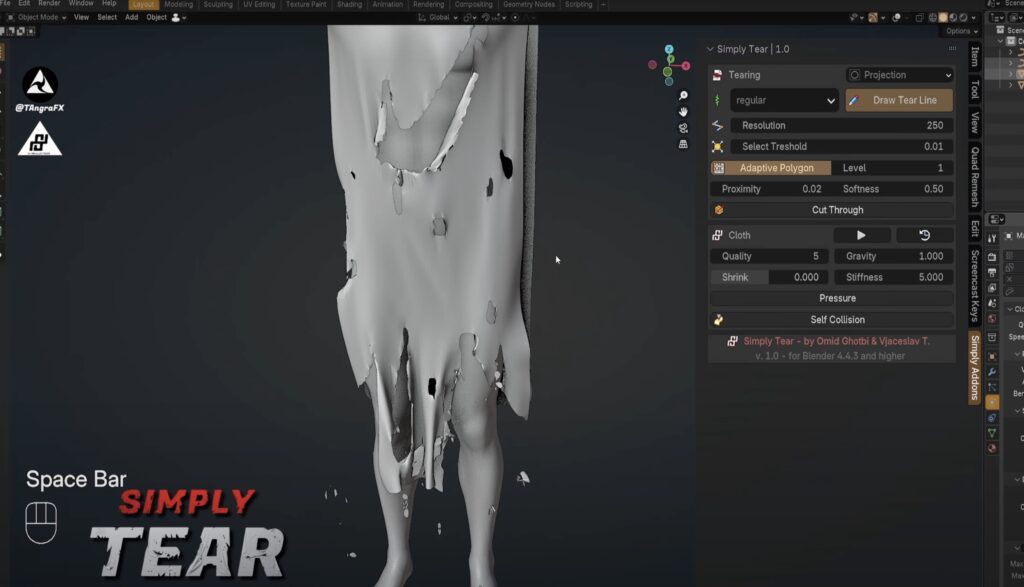Open the Simply Addons sidebar tab

(974, 367)
